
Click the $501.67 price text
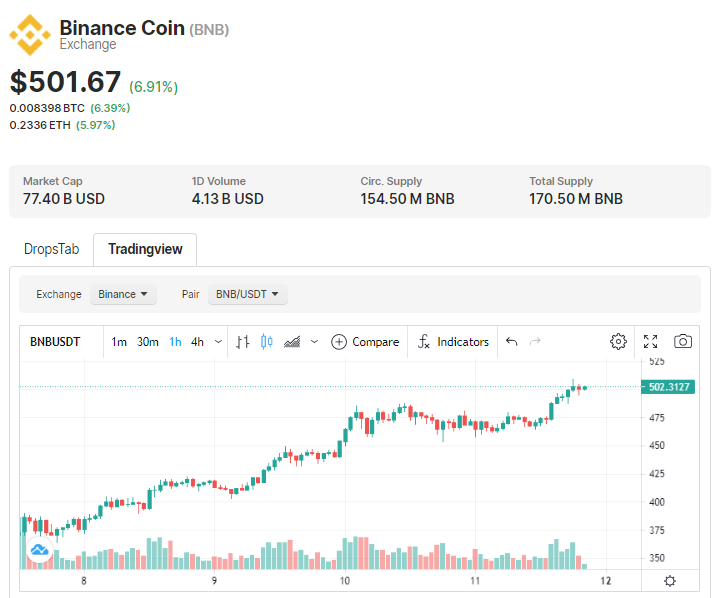click(x=65, y=82)
